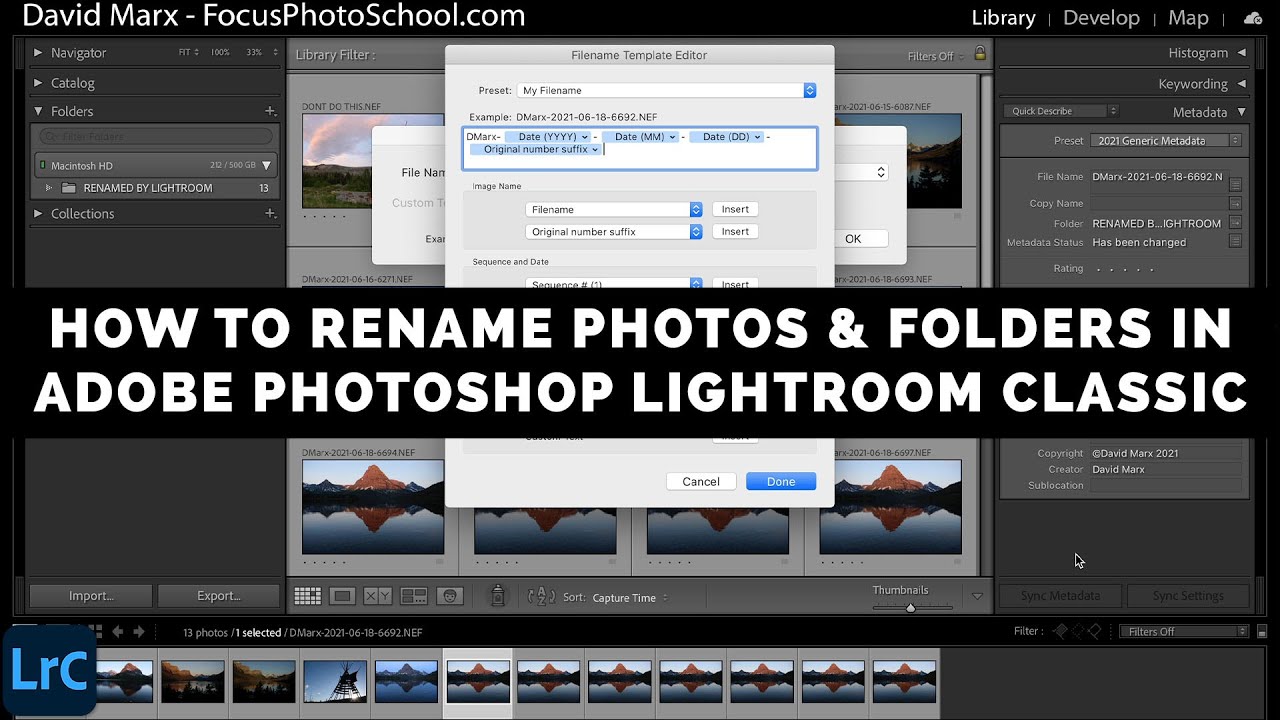Open Survey view icon in toolbar

click(414, 596)
